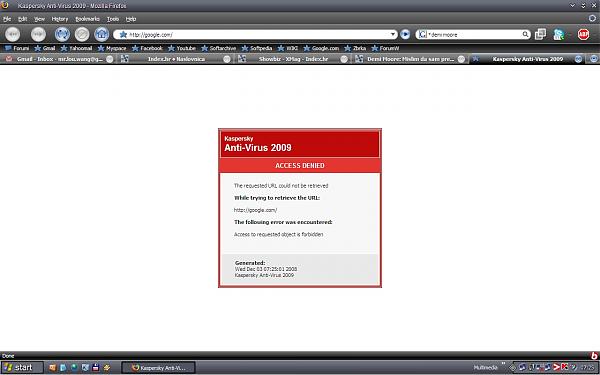Expand the address bar history dropdown
Screen dimensions: 600x375
[x=393, y=34]
